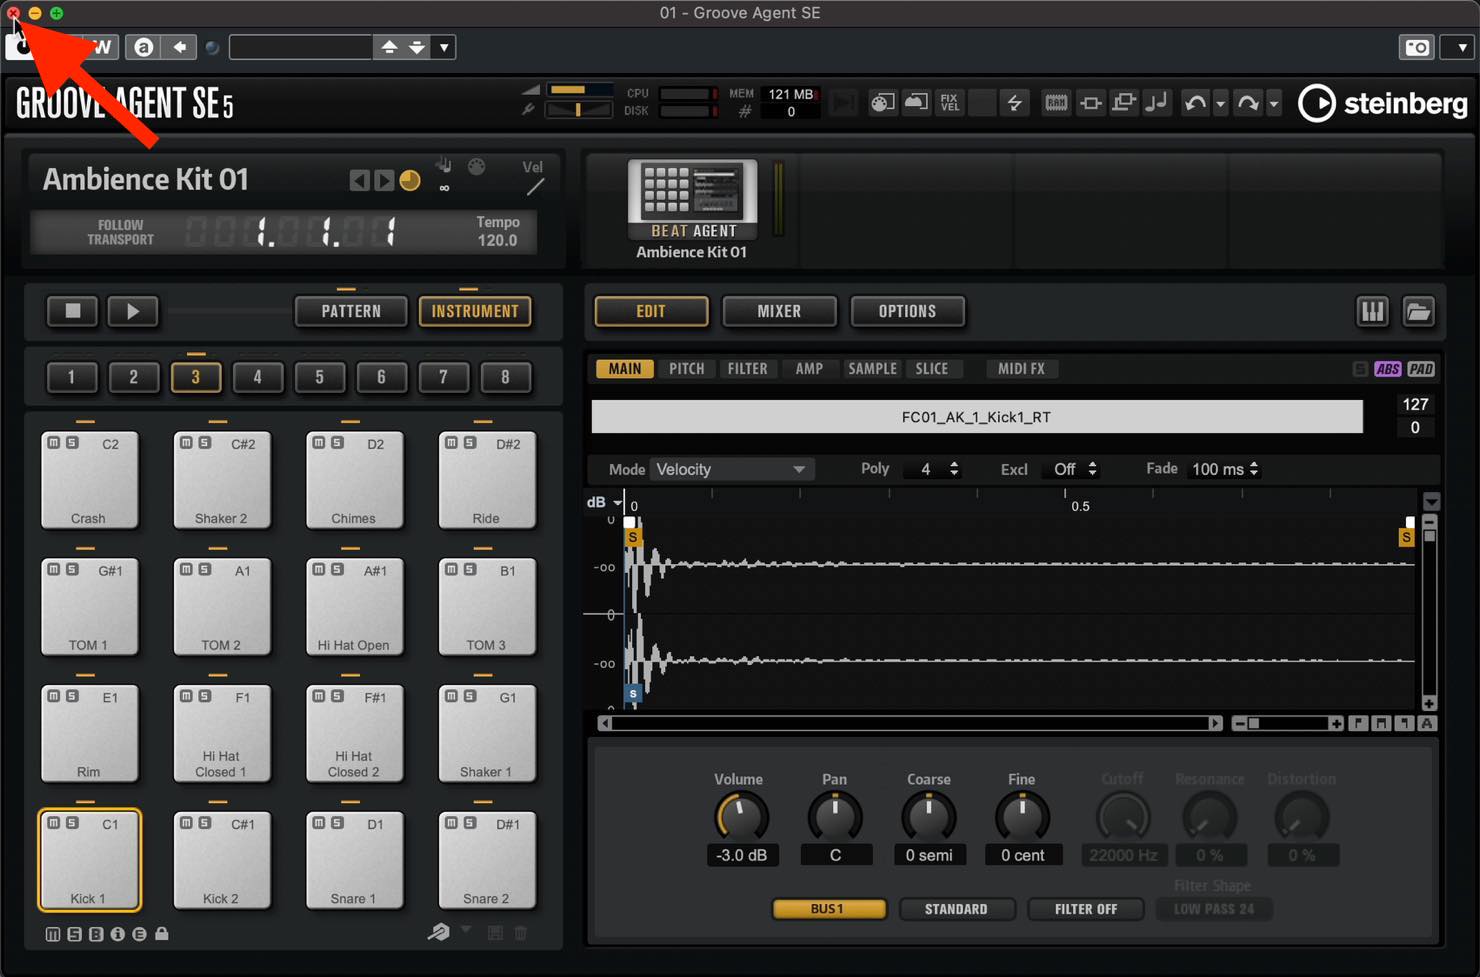Image resolution: width=1480 pixels, height=977 pixels.
Task: Click the trash icon below pads
Action: click(521, 933)
